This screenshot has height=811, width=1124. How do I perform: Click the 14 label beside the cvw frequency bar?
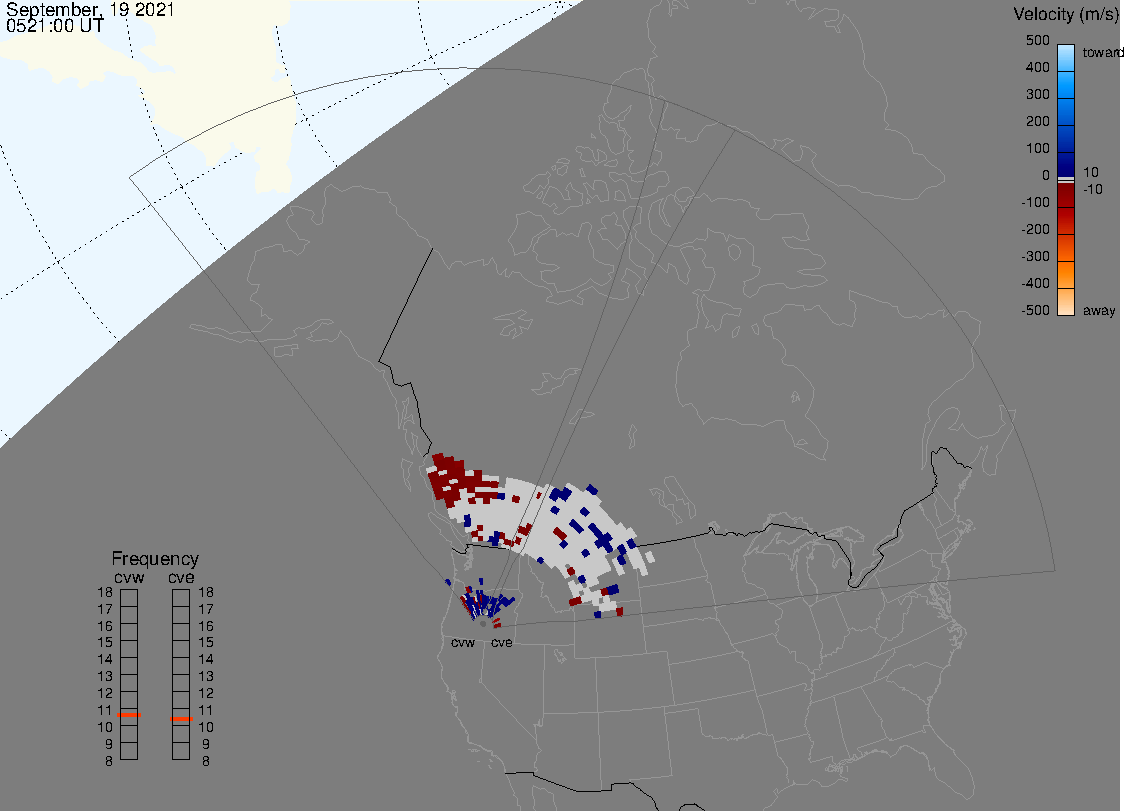click(x=105, y=660)
